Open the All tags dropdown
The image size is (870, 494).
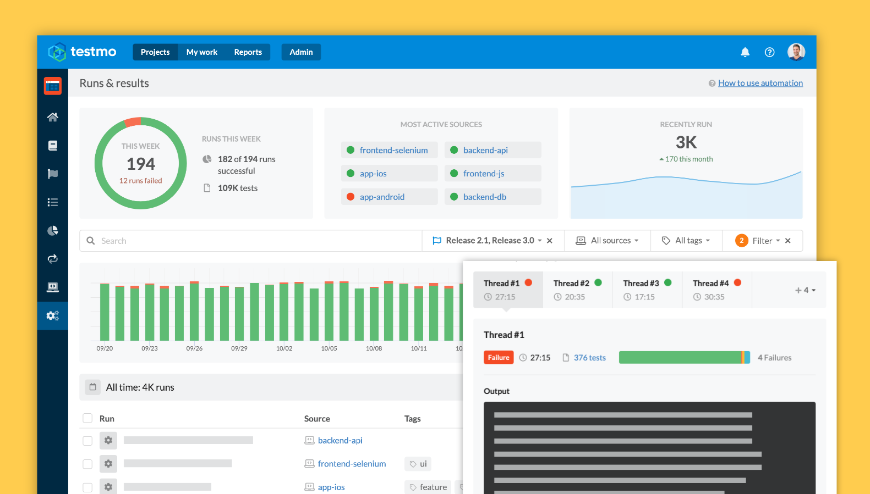coord(688,241)
